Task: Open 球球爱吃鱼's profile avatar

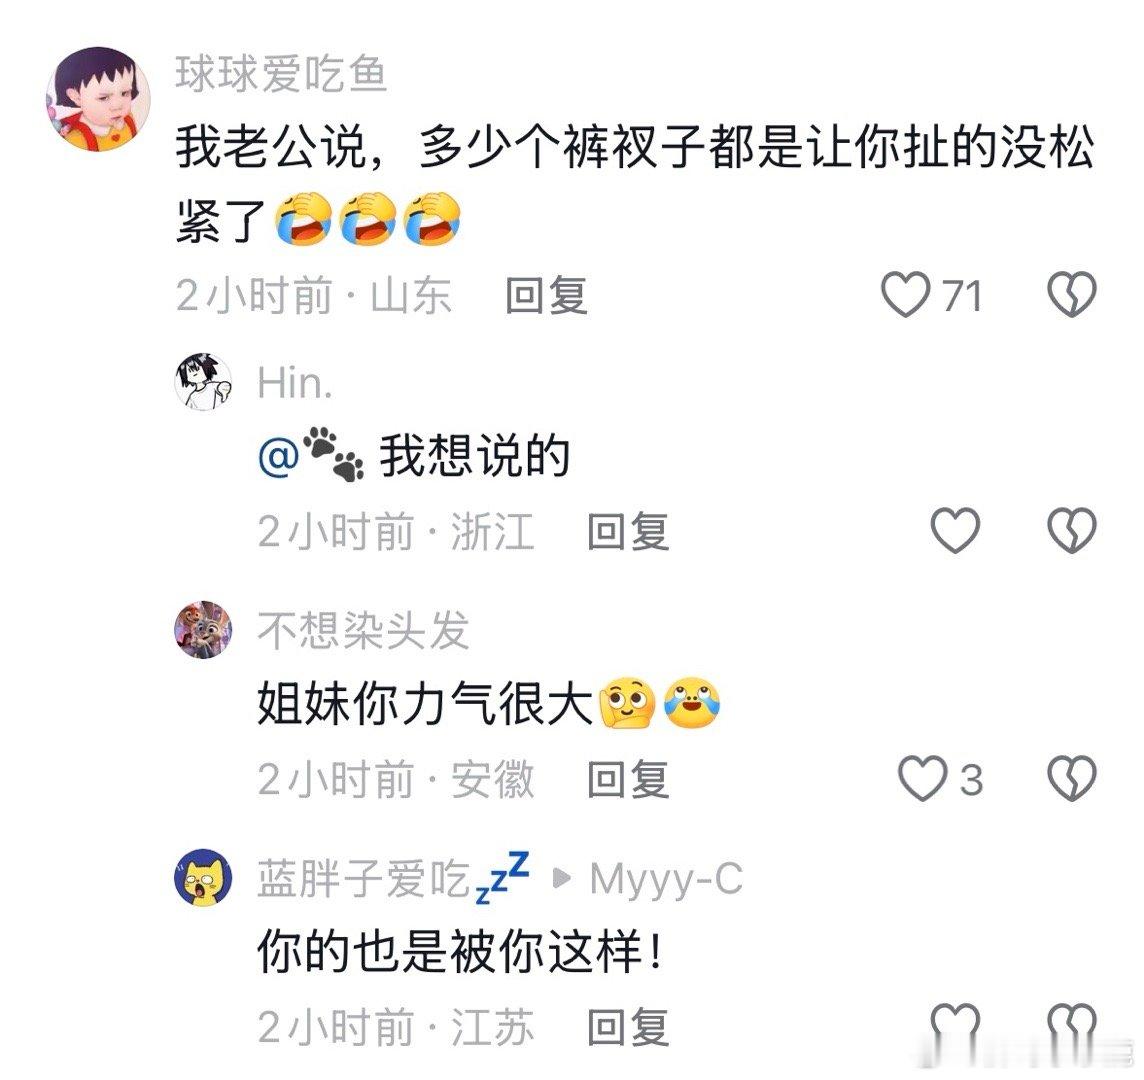Action: (98, 99)
